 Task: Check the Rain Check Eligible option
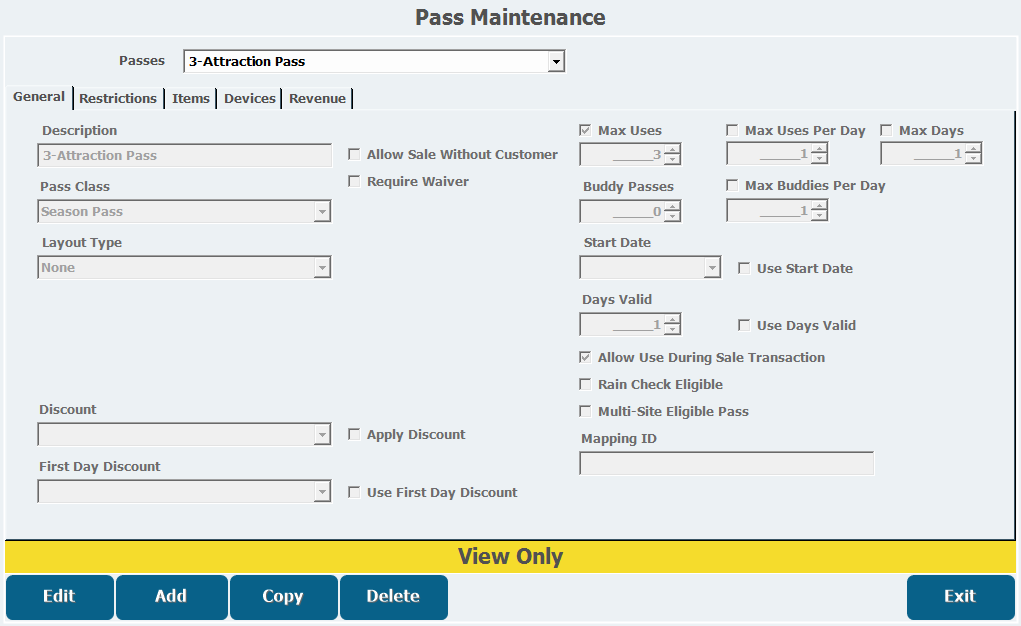point(585,385)
